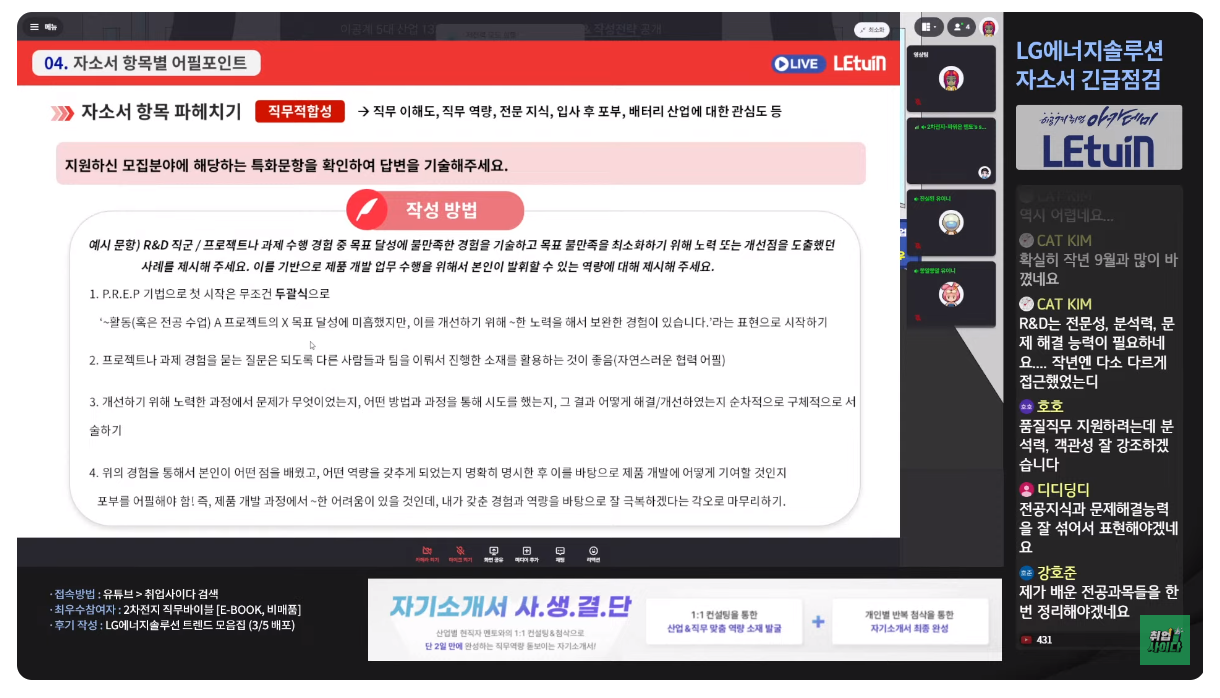Click CAT KIM's avatar above 확실히 작년 9월과
The width and height of the screenshot is (1220, 698).
1025,240
